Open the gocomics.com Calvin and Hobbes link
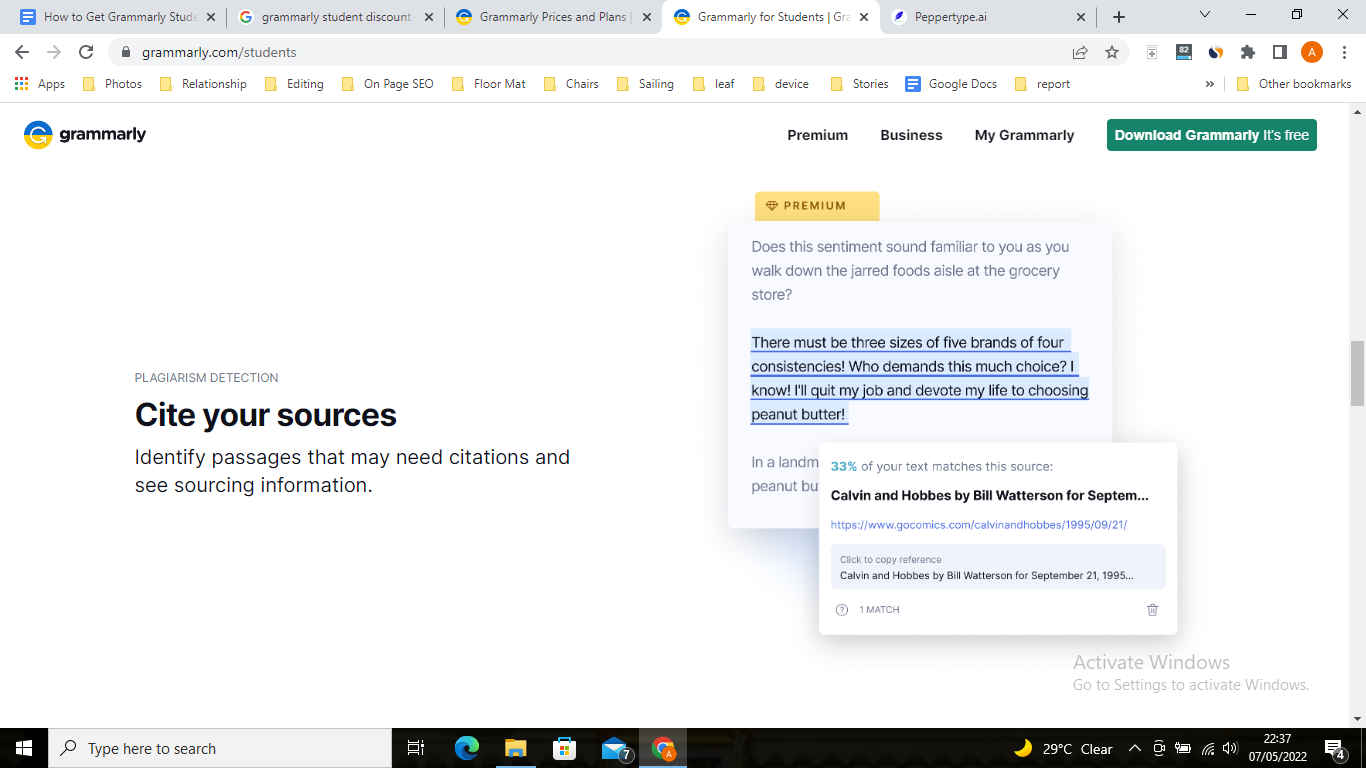Image resolution: width=1366 pixels, height=768 pixels. [978, 524]
